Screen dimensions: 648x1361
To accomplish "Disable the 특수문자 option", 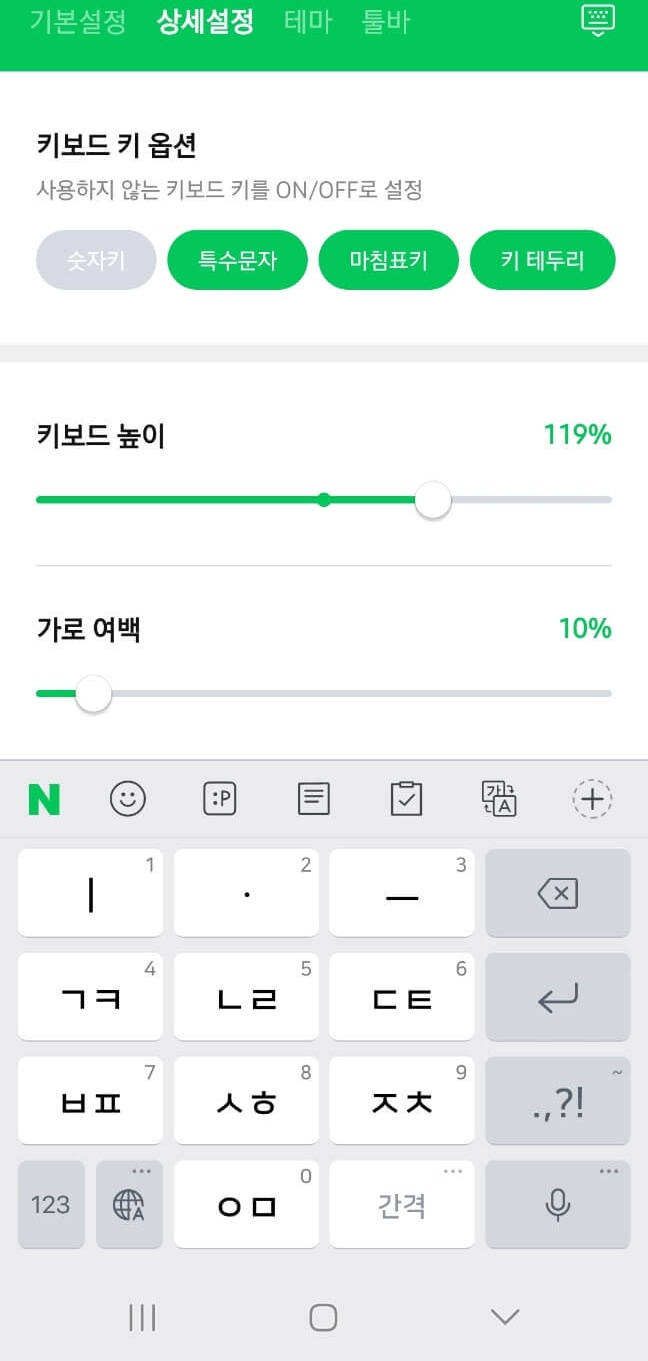I will [237, 259].
